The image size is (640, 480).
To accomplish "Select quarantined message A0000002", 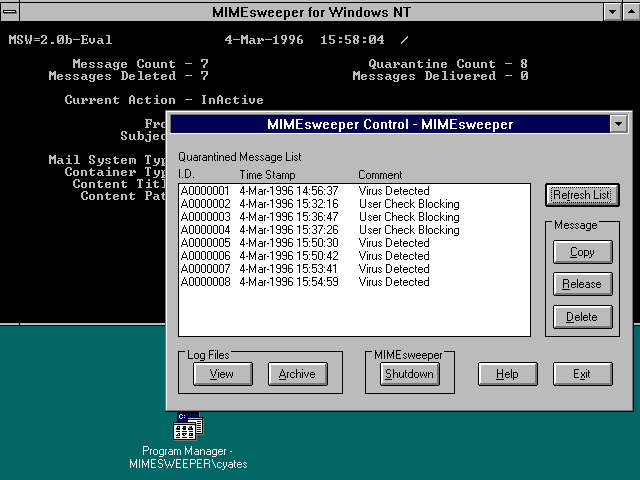I will coord(354,204).
